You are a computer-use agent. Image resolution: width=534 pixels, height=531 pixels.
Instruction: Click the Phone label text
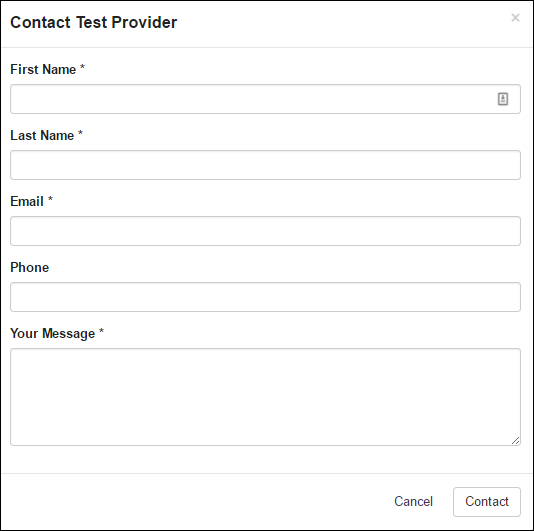[x=30, y=267]
